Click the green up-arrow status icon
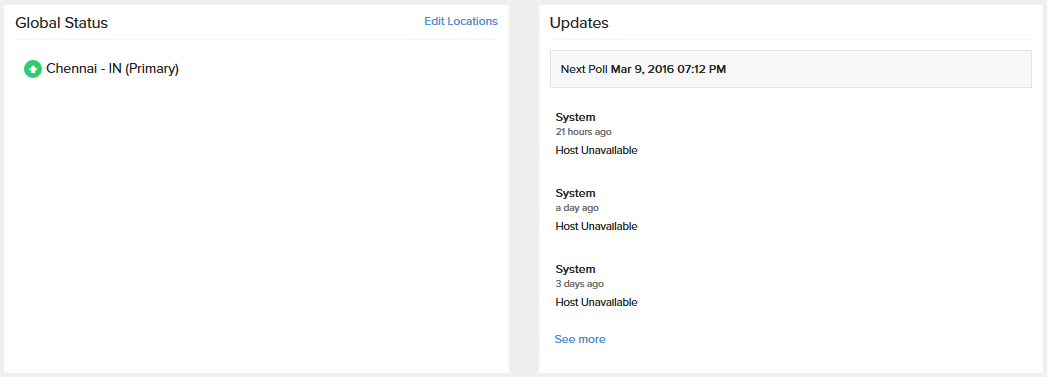This screenshot has height=377, width=1047. pos(33,69)
